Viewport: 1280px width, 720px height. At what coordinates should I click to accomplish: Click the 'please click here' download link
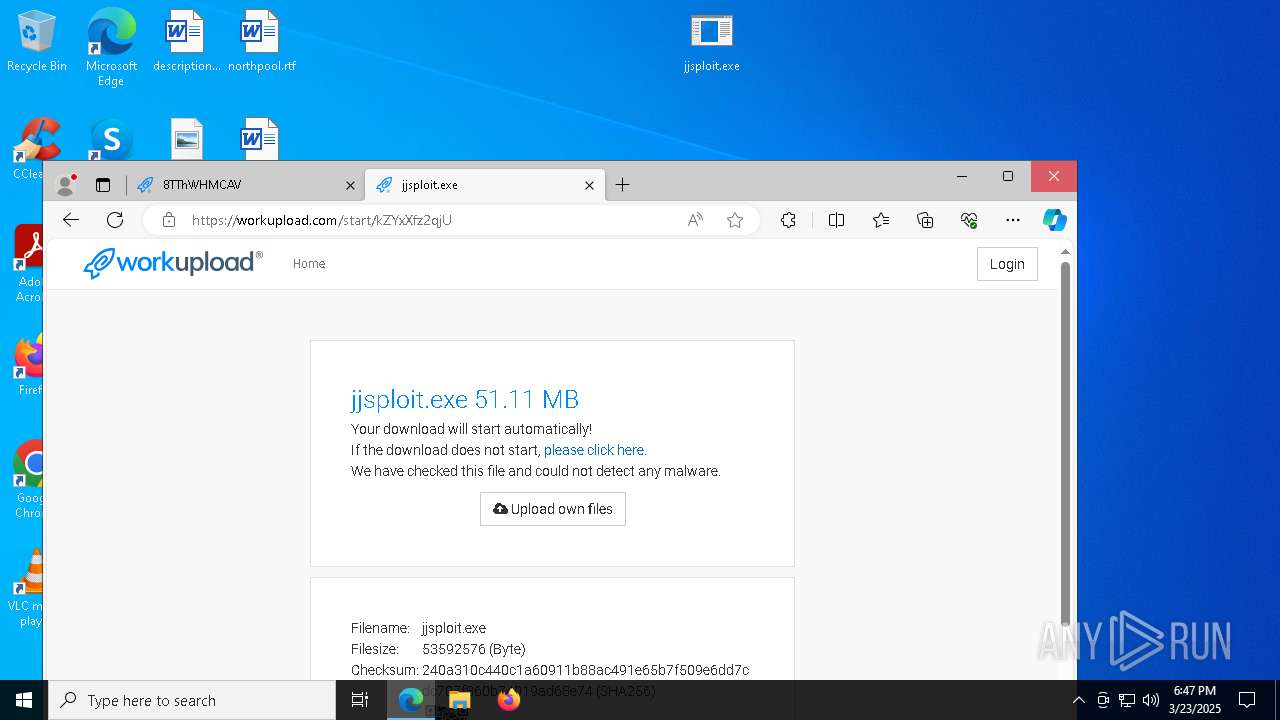click(x=595, y=450)
